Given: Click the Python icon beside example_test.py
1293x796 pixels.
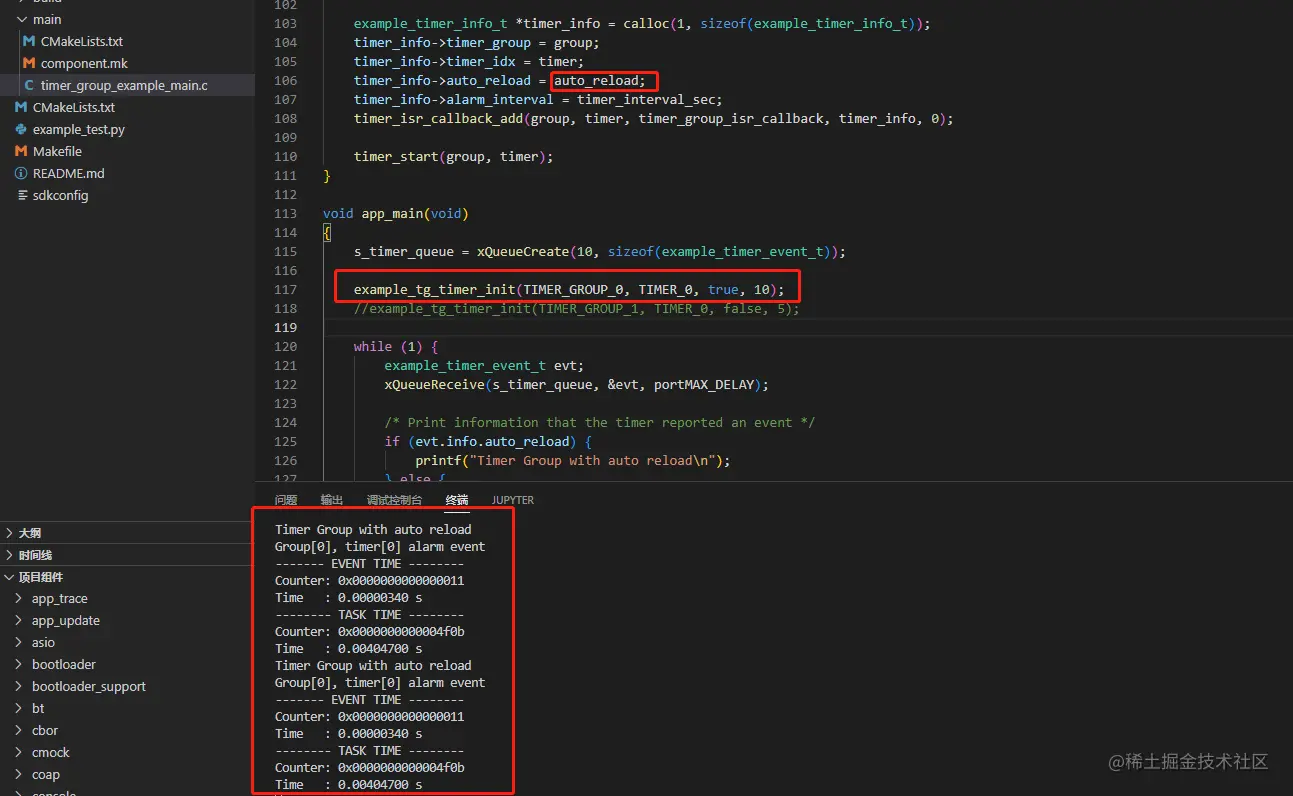Looking at the screenshot, I should 21,130.
